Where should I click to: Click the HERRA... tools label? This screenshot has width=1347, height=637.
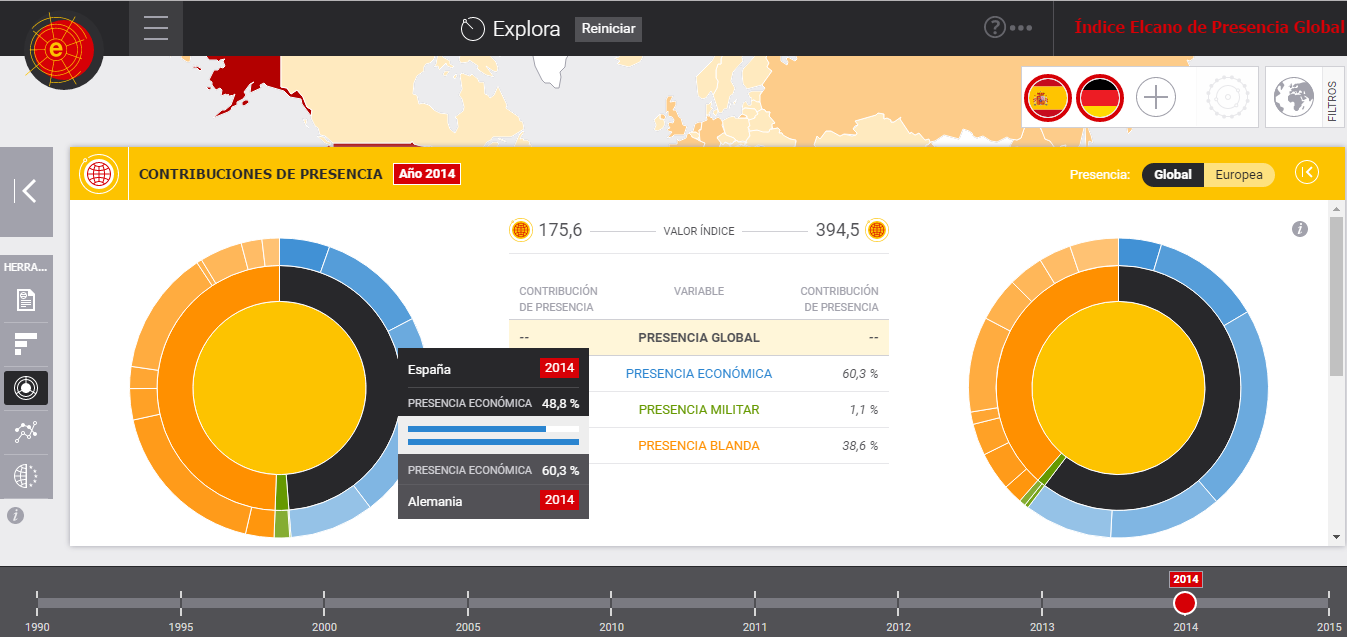26,268
